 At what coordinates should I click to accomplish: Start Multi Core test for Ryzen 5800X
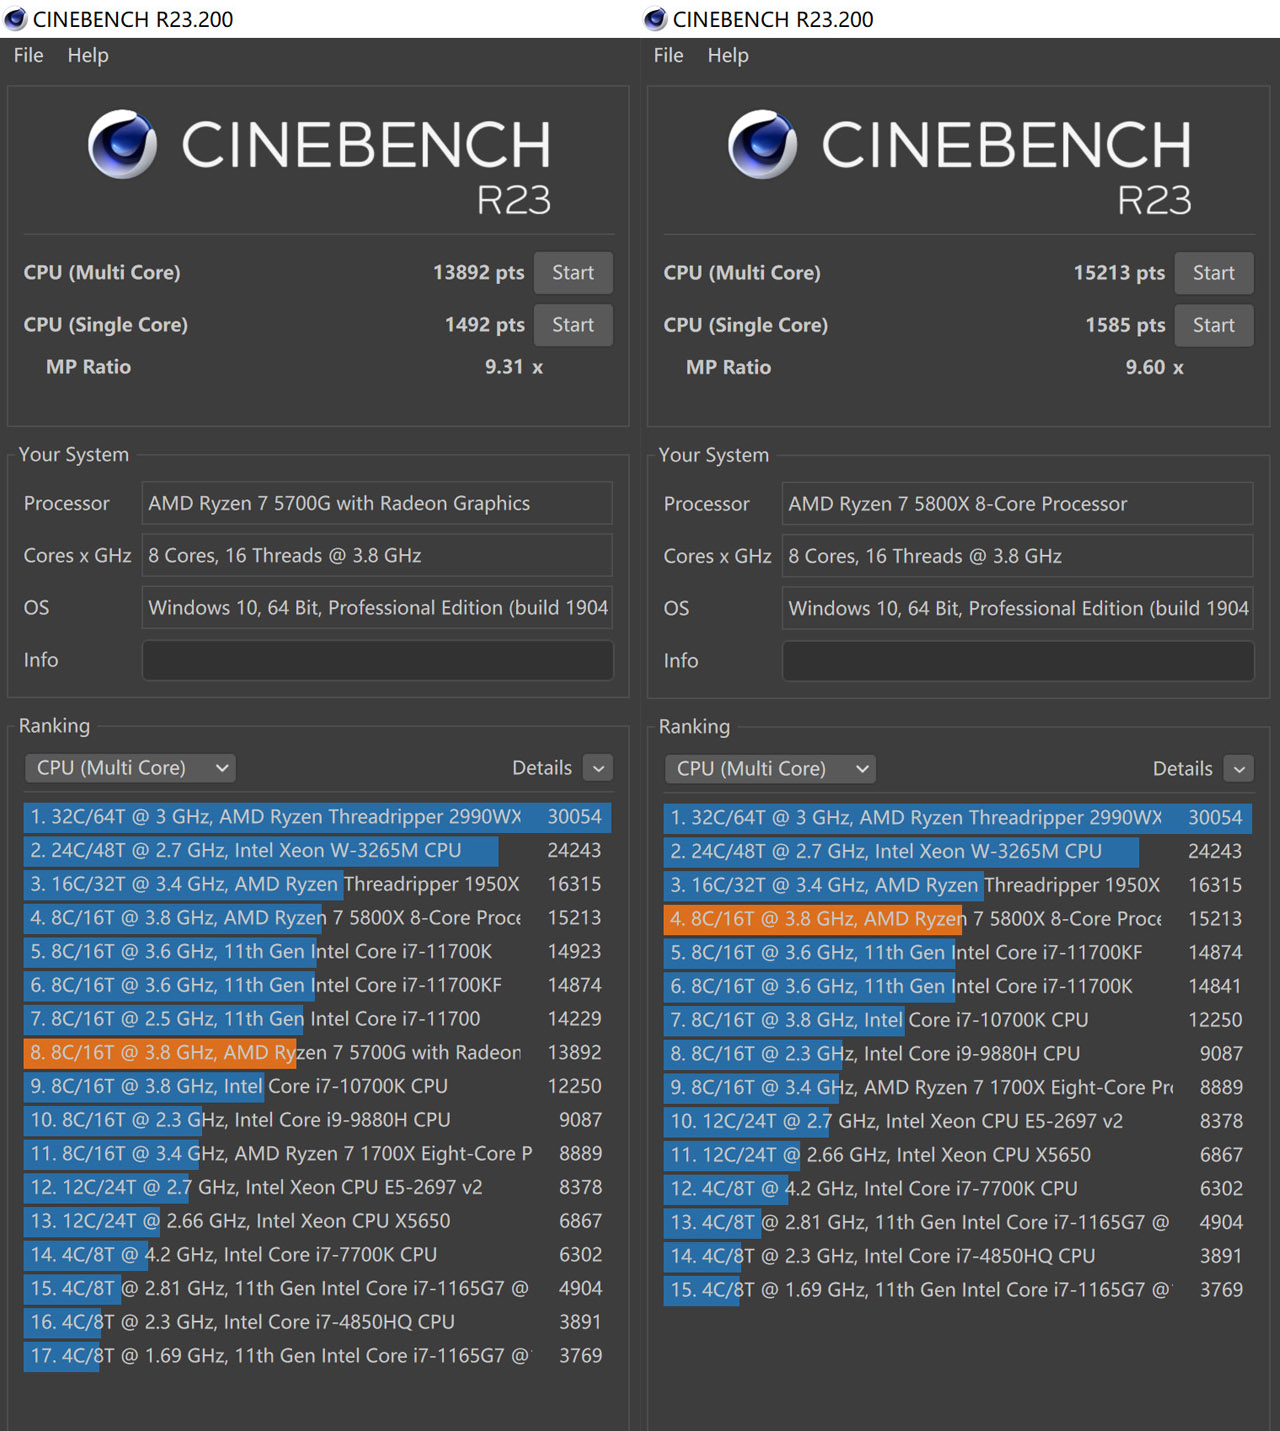[x=1212, y=273]
